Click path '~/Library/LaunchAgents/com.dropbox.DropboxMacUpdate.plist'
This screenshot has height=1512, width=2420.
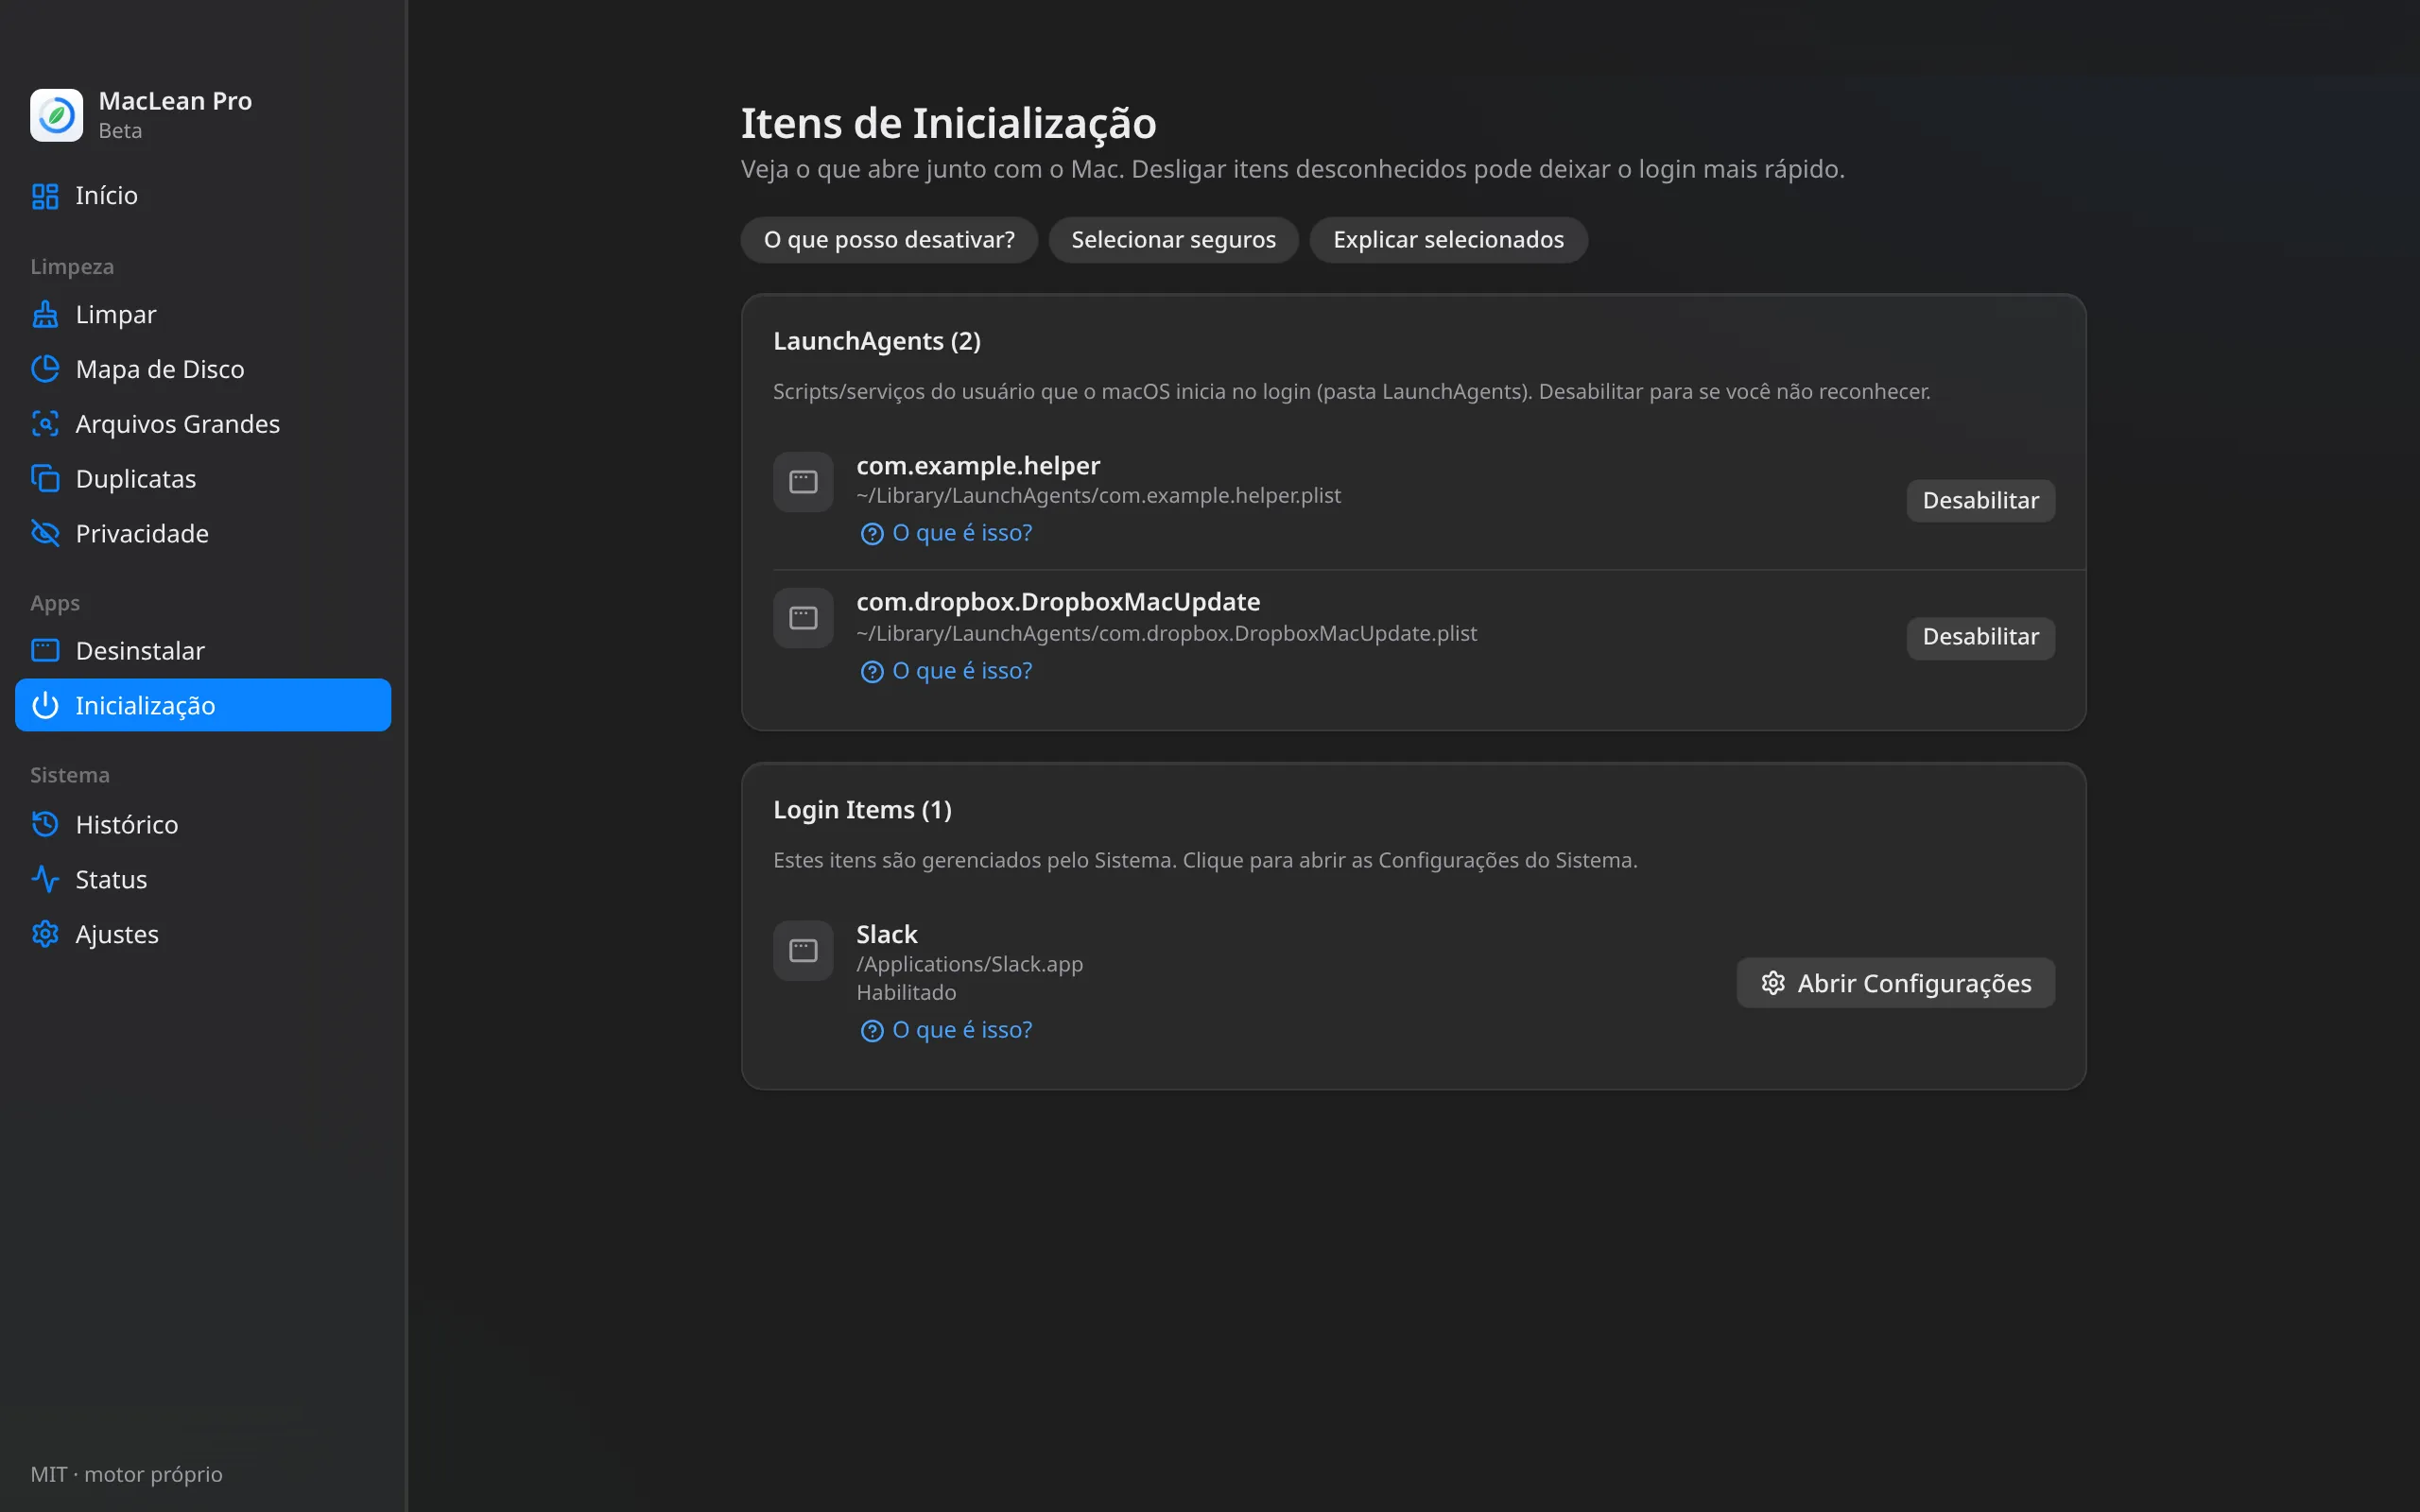point(1166,634)
